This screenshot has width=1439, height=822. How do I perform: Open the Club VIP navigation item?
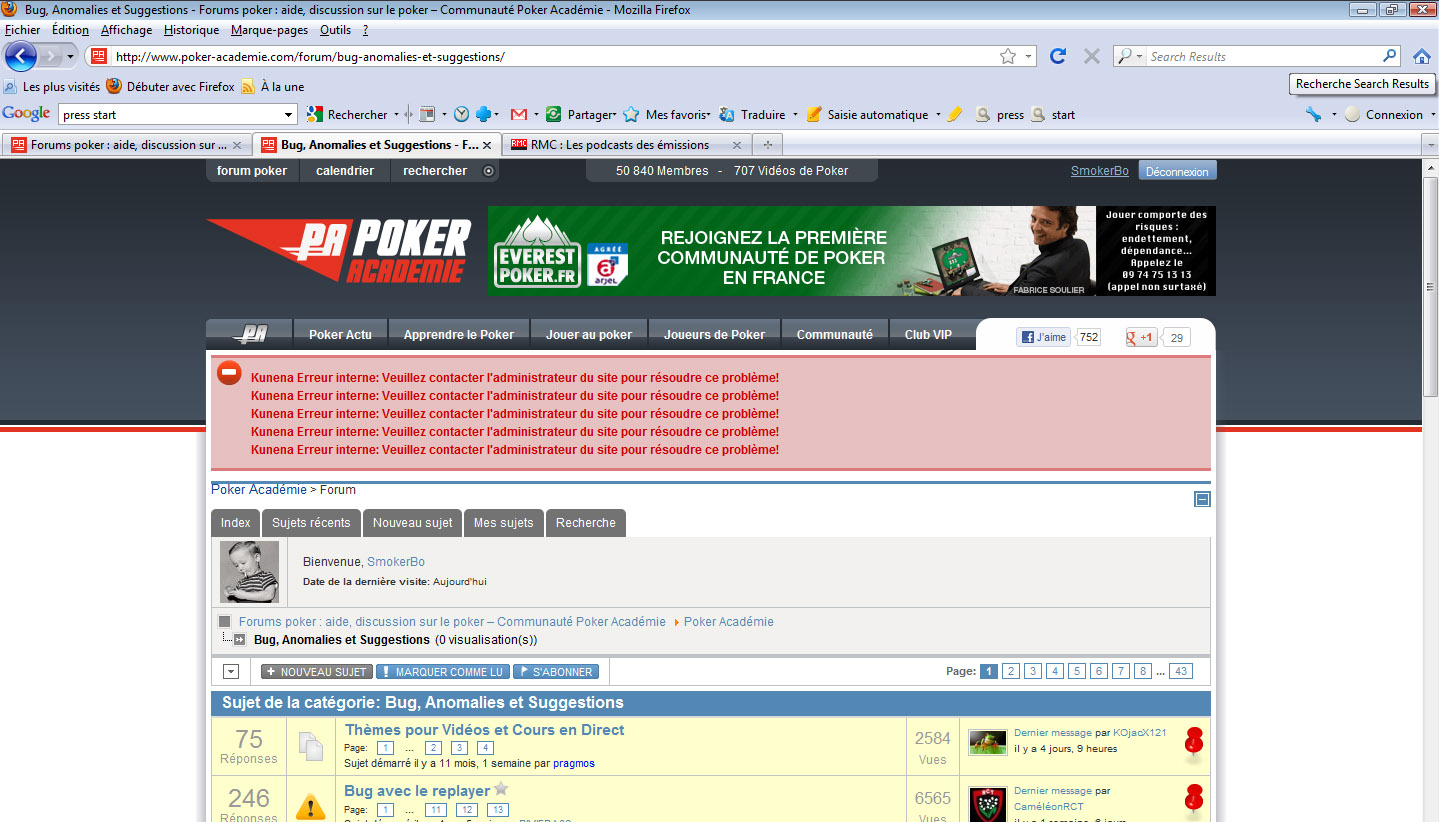tap(928, 335)
